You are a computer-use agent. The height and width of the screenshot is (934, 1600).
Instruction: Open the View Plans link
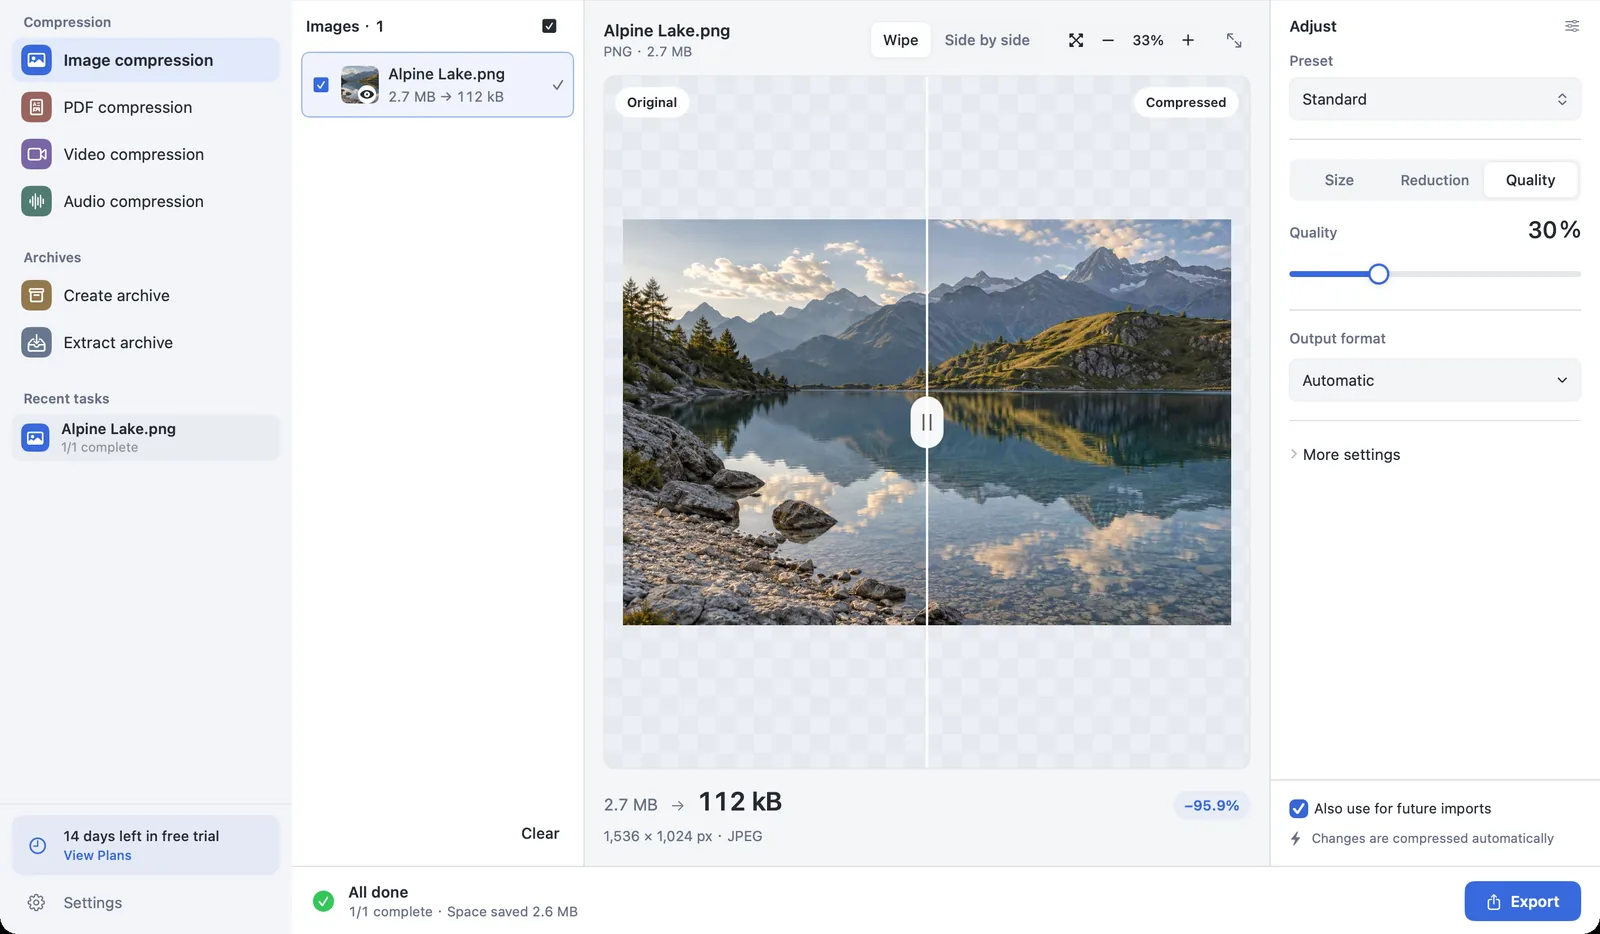pyautogui.click(x=98, y=855)
